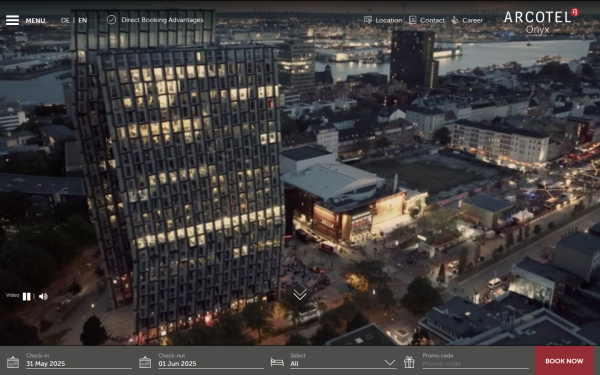The height and width of the screenshot is (375, 600).
Task: Click the Location map icon
Action: click(368, 20)
